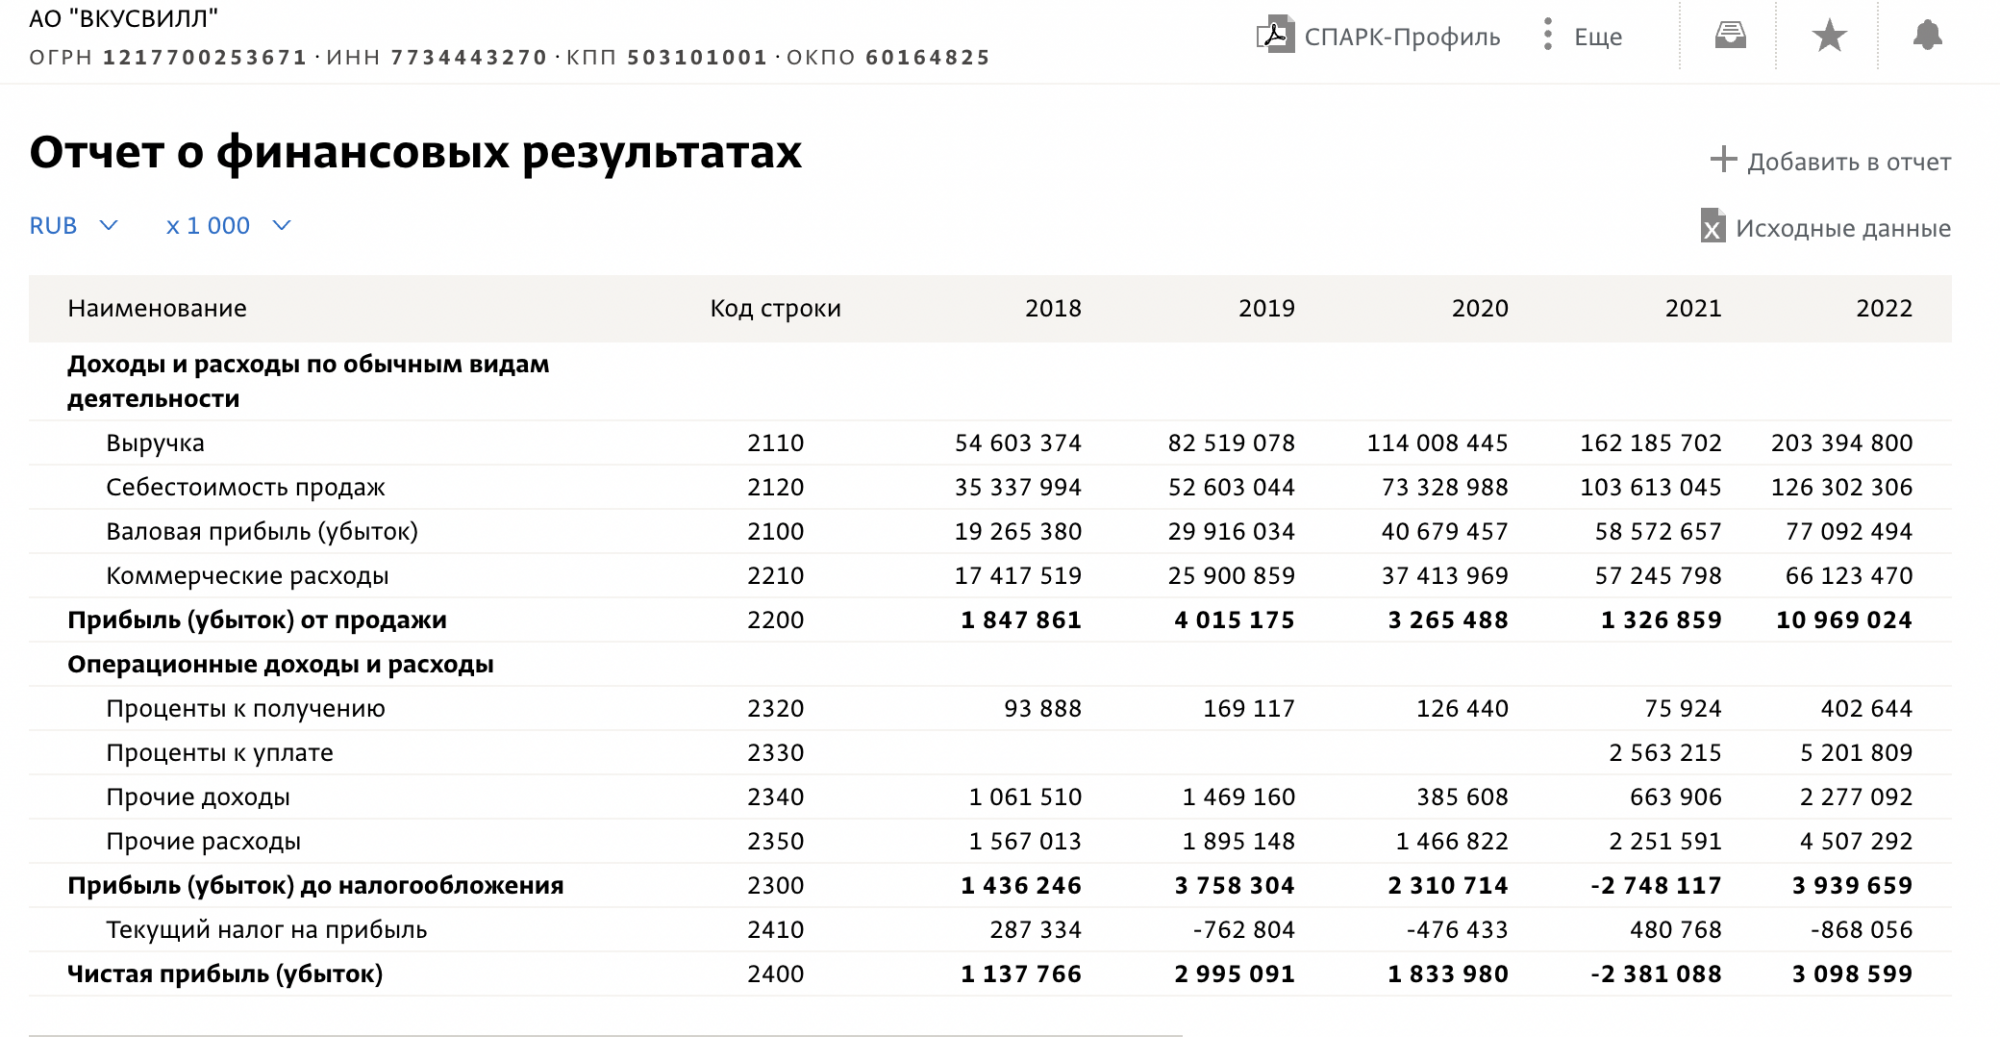
Task: Click the inbox tray icon
Action: [x=1730, y=36]
